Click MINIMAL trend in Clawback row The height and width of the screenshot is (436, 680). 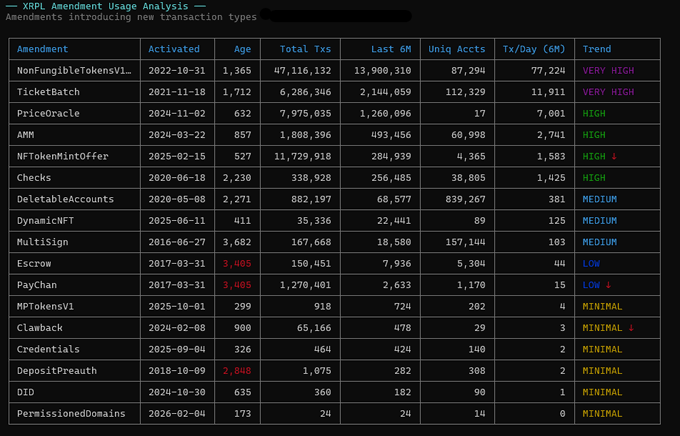click(x=602, y=328)
